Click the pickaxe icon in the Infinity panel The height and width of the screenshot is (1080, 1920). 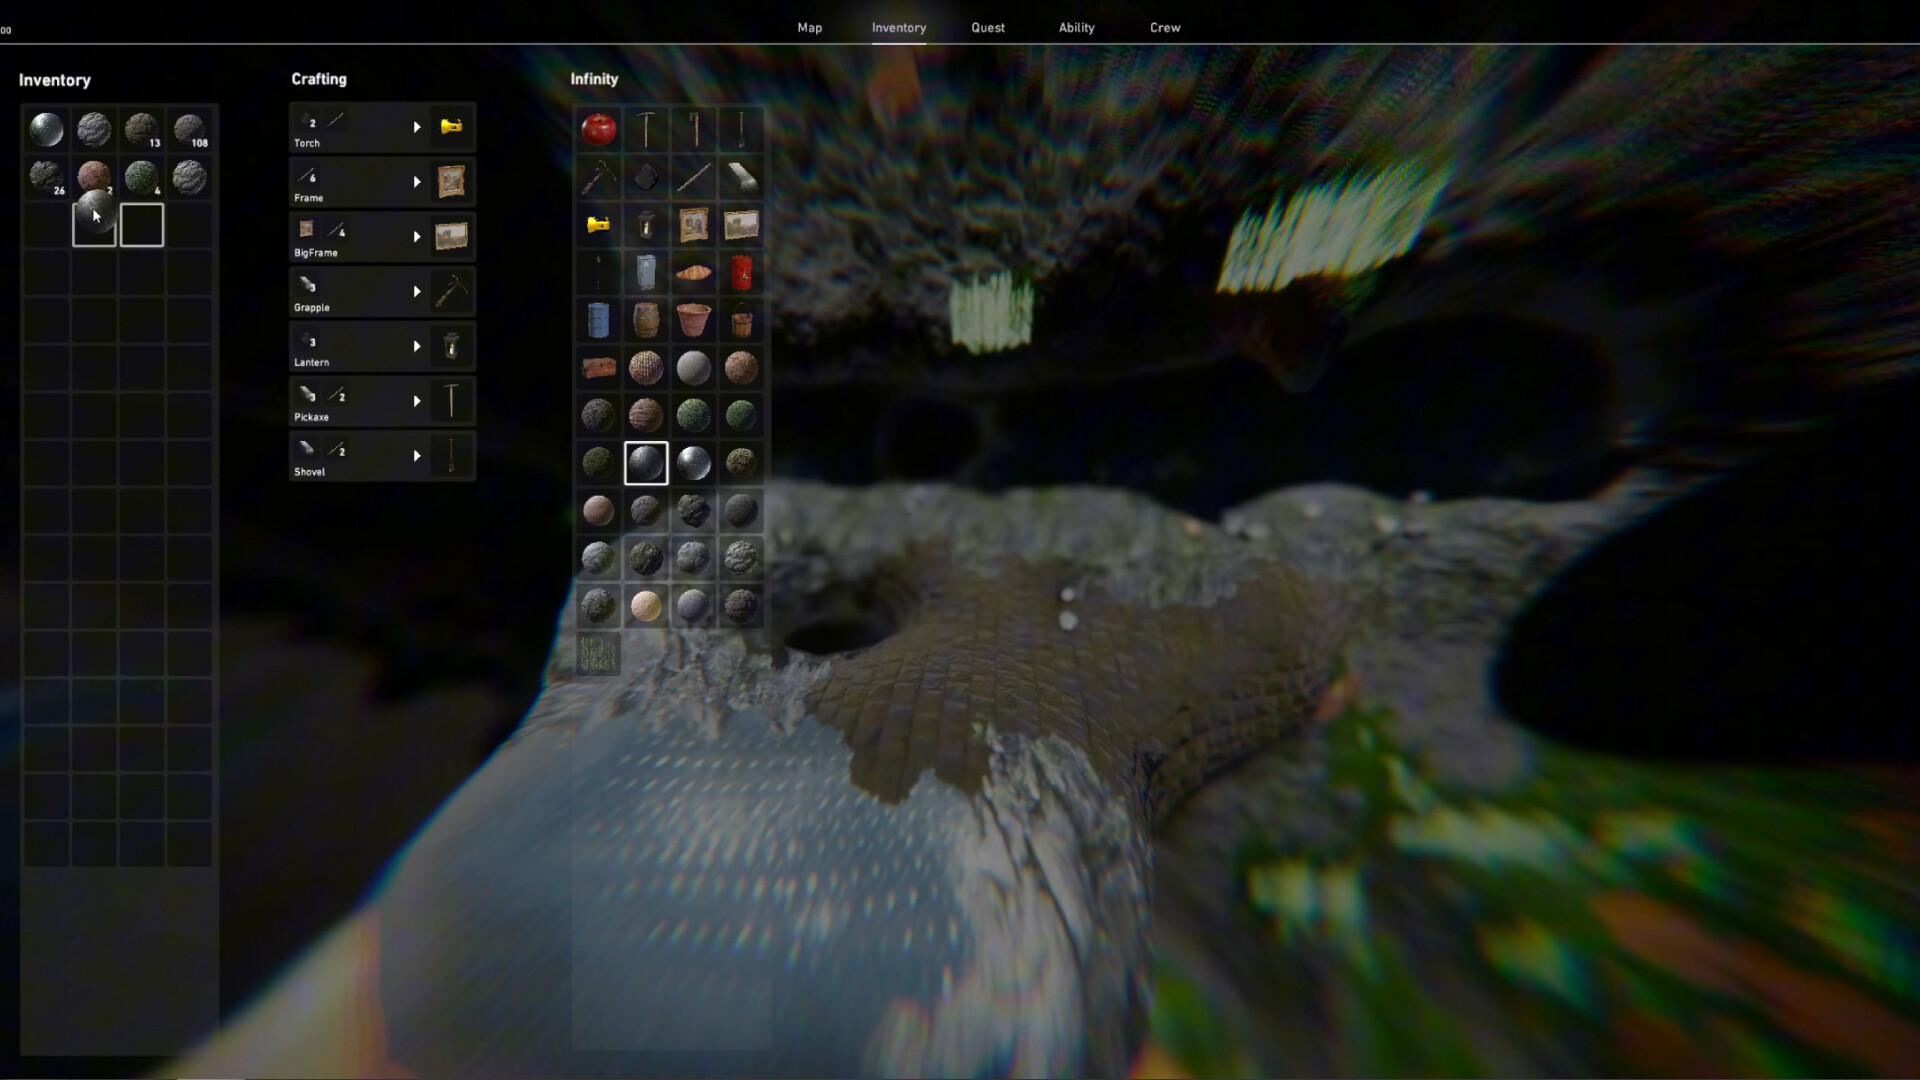pos(646,129)
